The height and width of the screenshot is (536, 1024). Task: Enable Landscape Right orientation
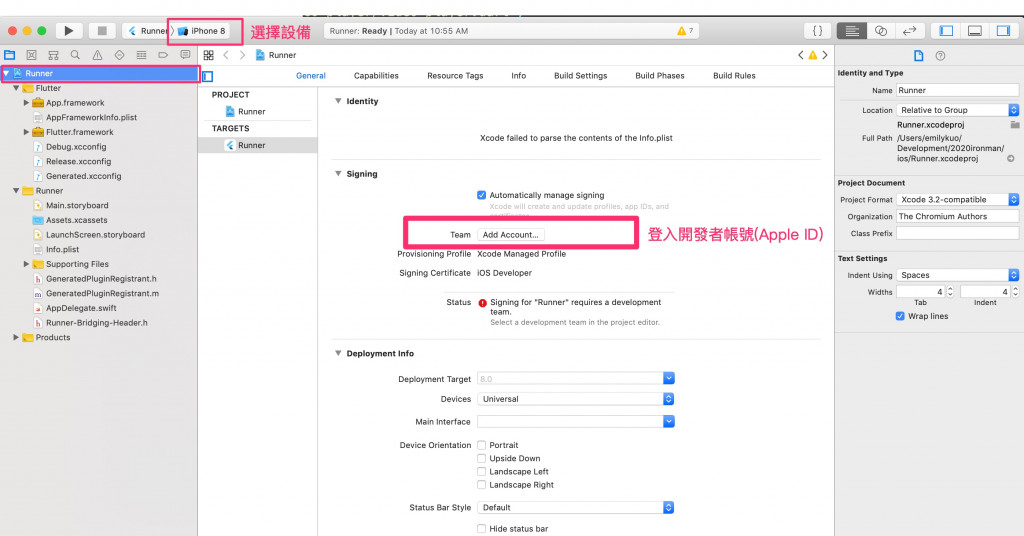point(481,485)
